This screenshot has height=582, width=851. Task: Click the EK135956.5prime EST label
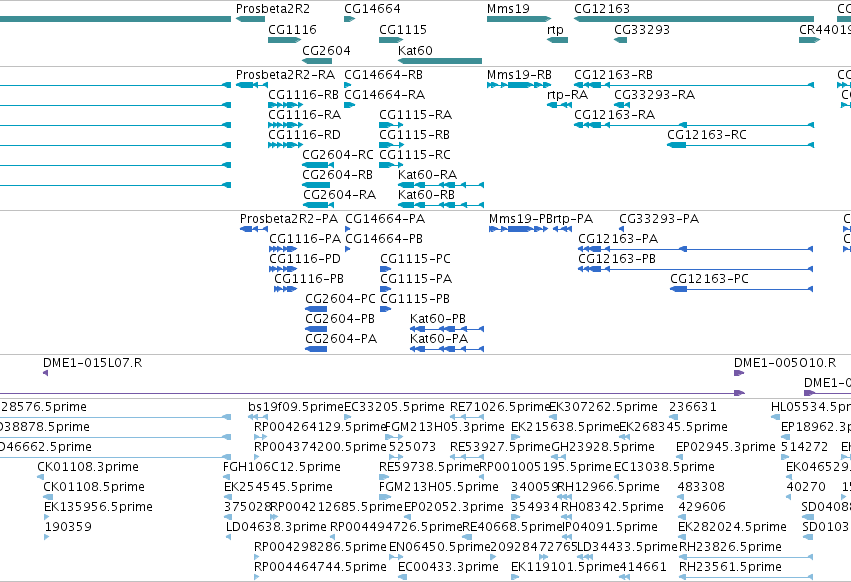[x=98, y=507]
